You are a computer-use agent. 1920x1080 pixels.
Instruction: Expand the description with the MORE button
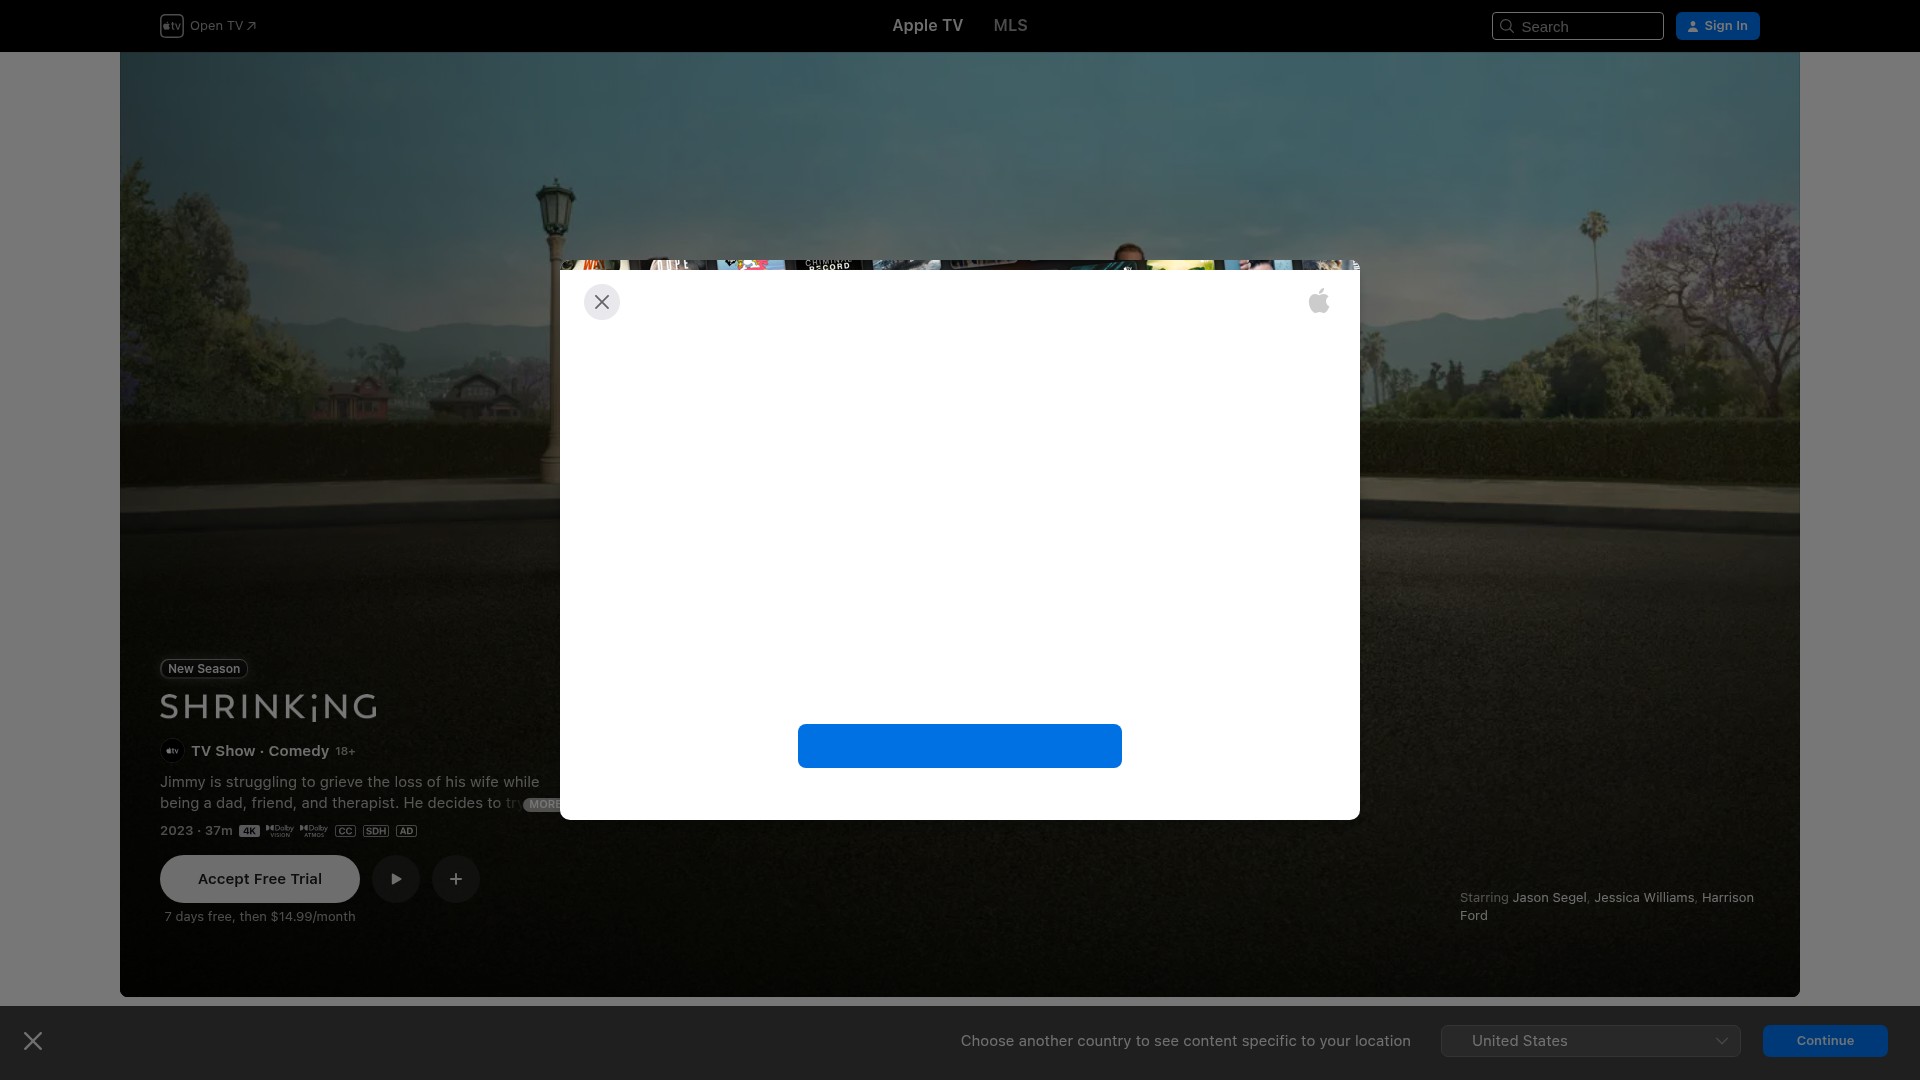pyautogui.click(x=543, y=804)
